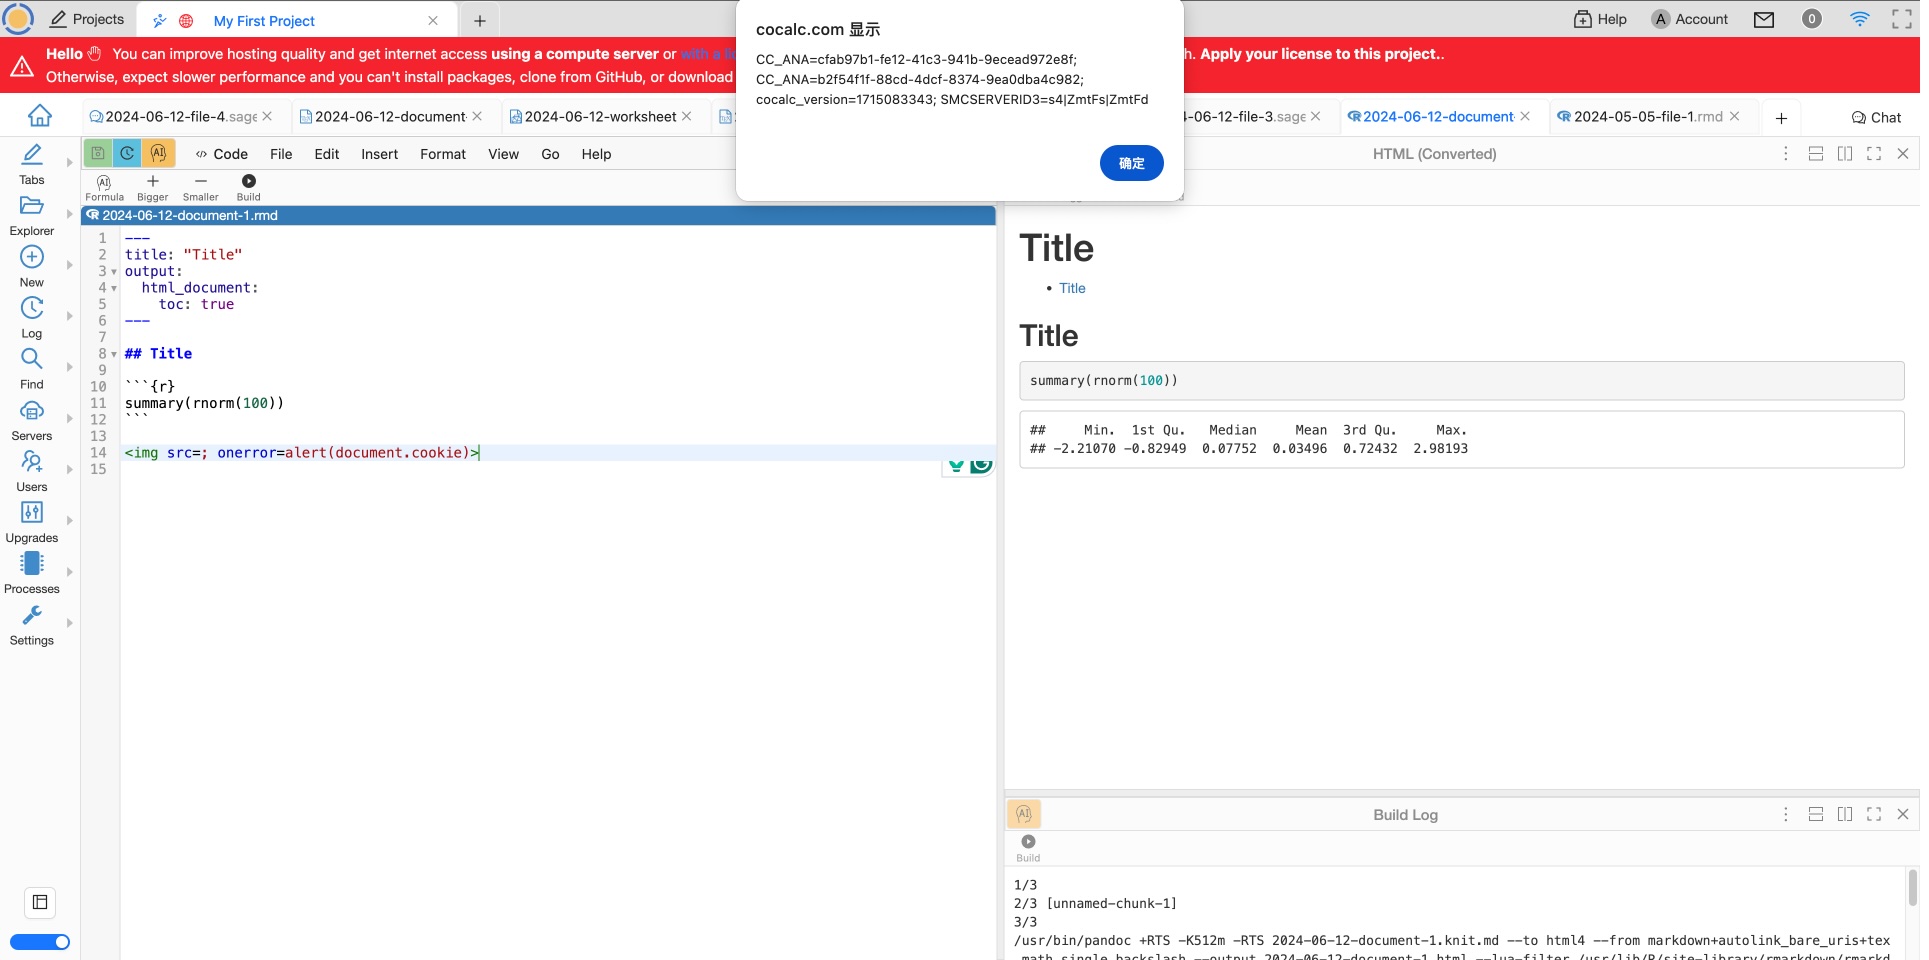Increase font size with Bigger
This screenshot has width=1929, height=960.
click(x=152, y=187)
